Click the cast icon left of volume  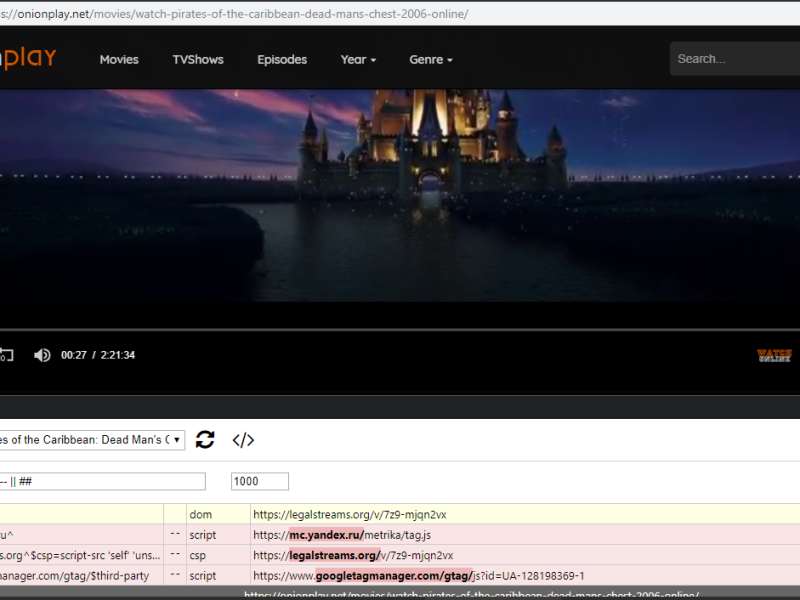[6, 355]
